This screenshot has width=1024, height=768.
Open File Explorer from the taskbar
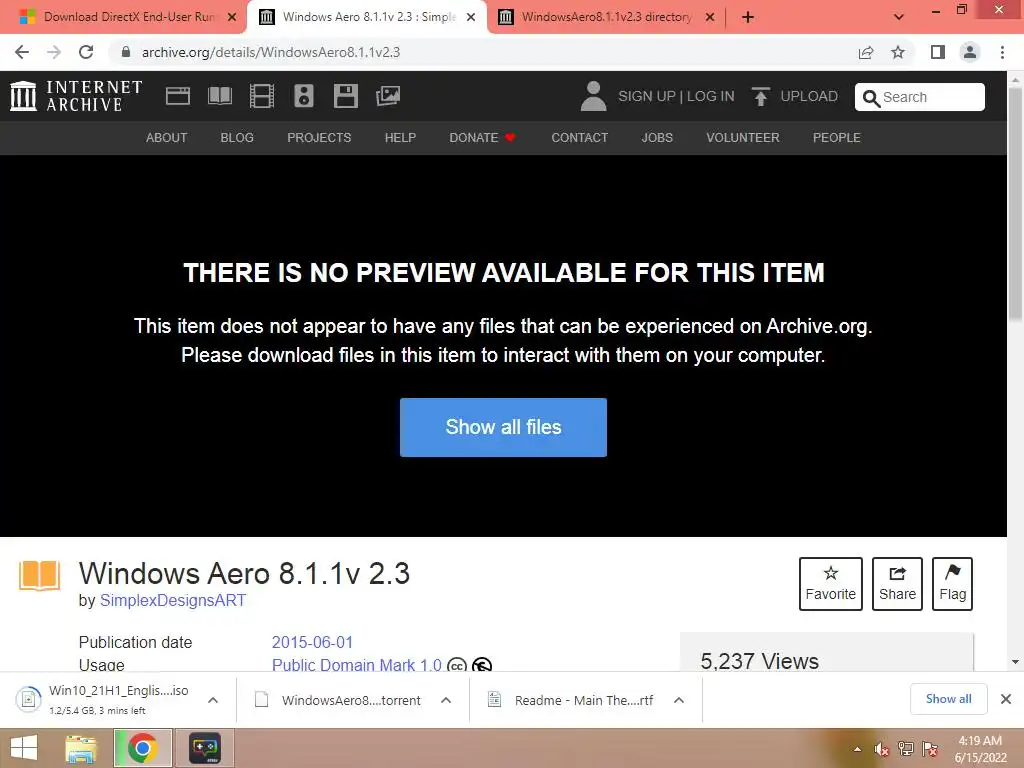pyautogui.click(x=80, y=748)
